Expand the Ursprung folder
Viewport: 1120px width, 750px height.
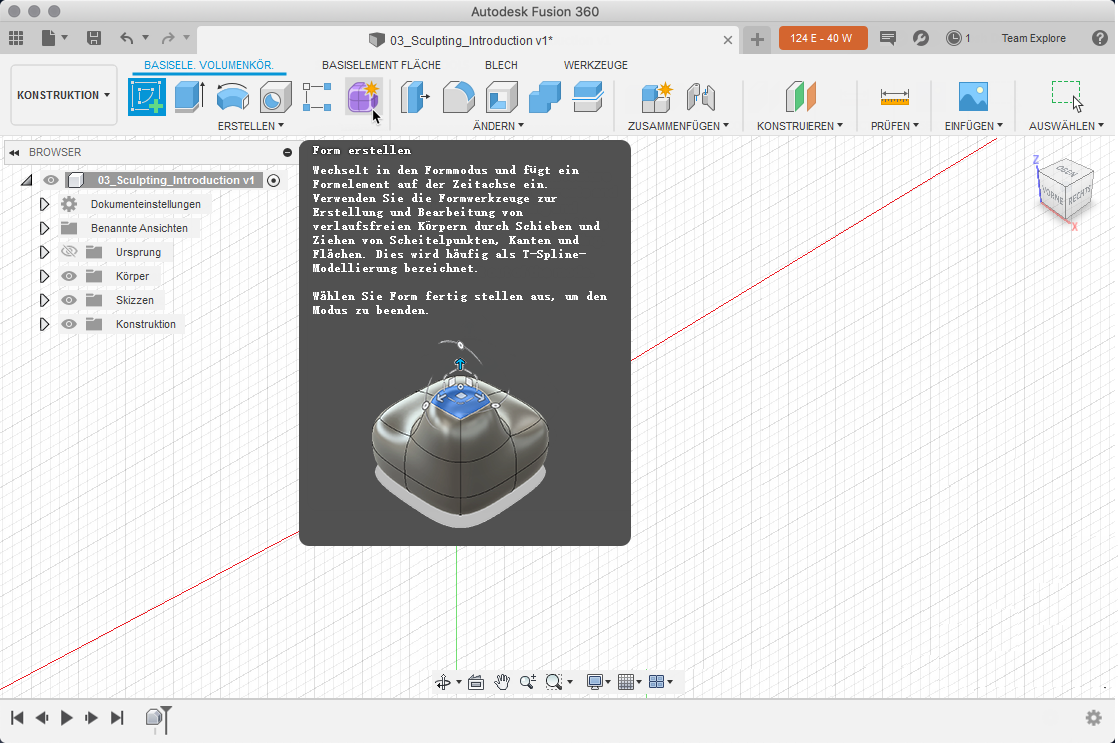[44, 252]
